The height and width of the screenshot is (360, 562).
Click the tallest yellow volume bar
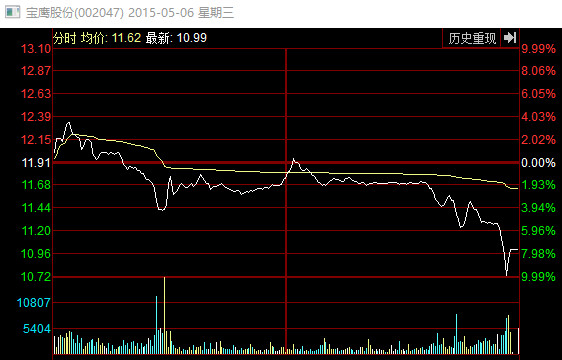(165, 315)
